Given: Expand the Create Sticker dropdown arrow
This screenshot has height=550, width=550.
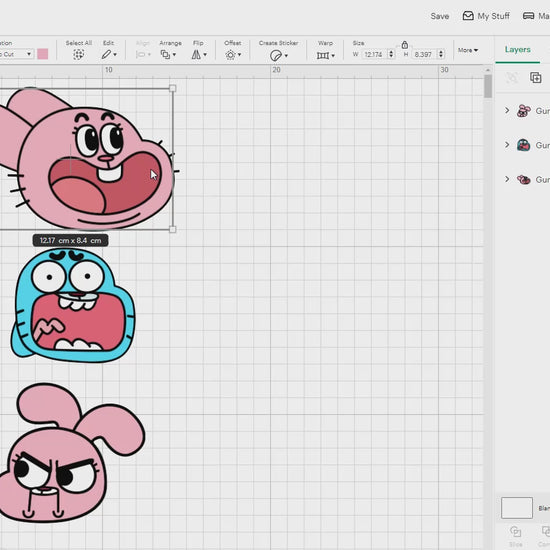Looking at the screenshot, I should [x=286, y=56].
